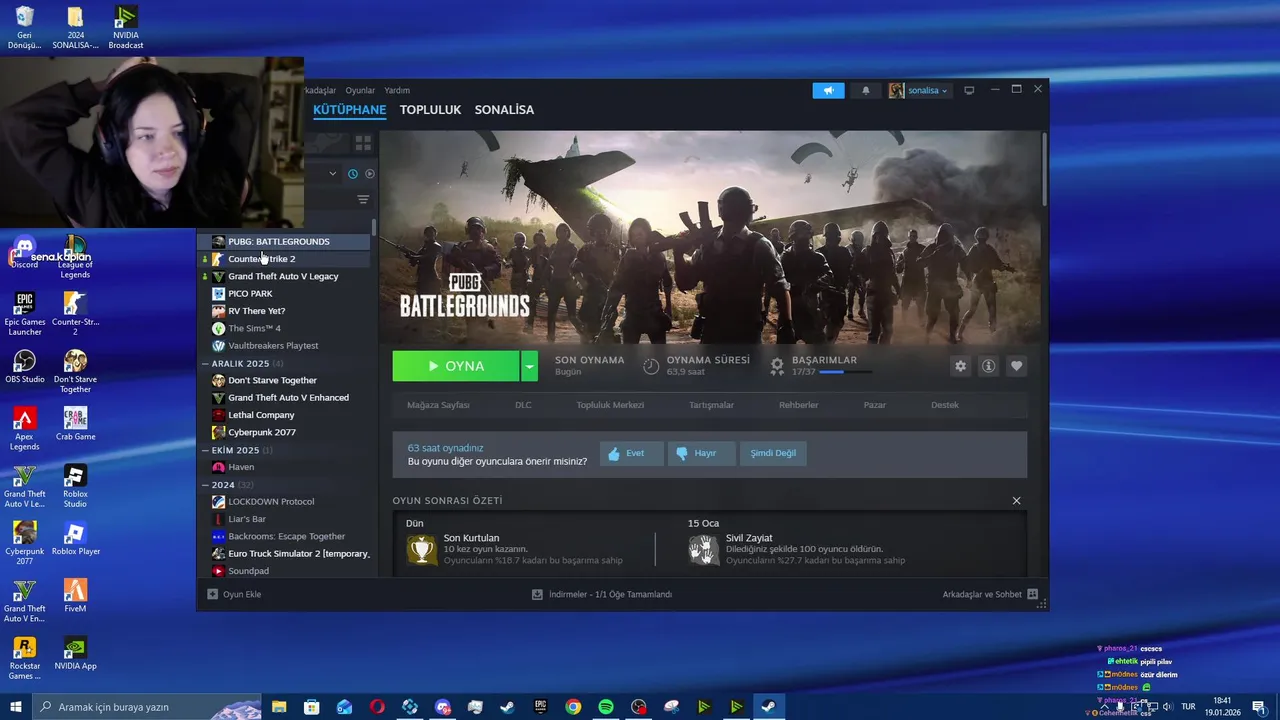The height and width of the screenshot is (720, 1280).
Task: Toggle sort by recent activity clock
Action: pyautogui.click(x=353, y=174)
